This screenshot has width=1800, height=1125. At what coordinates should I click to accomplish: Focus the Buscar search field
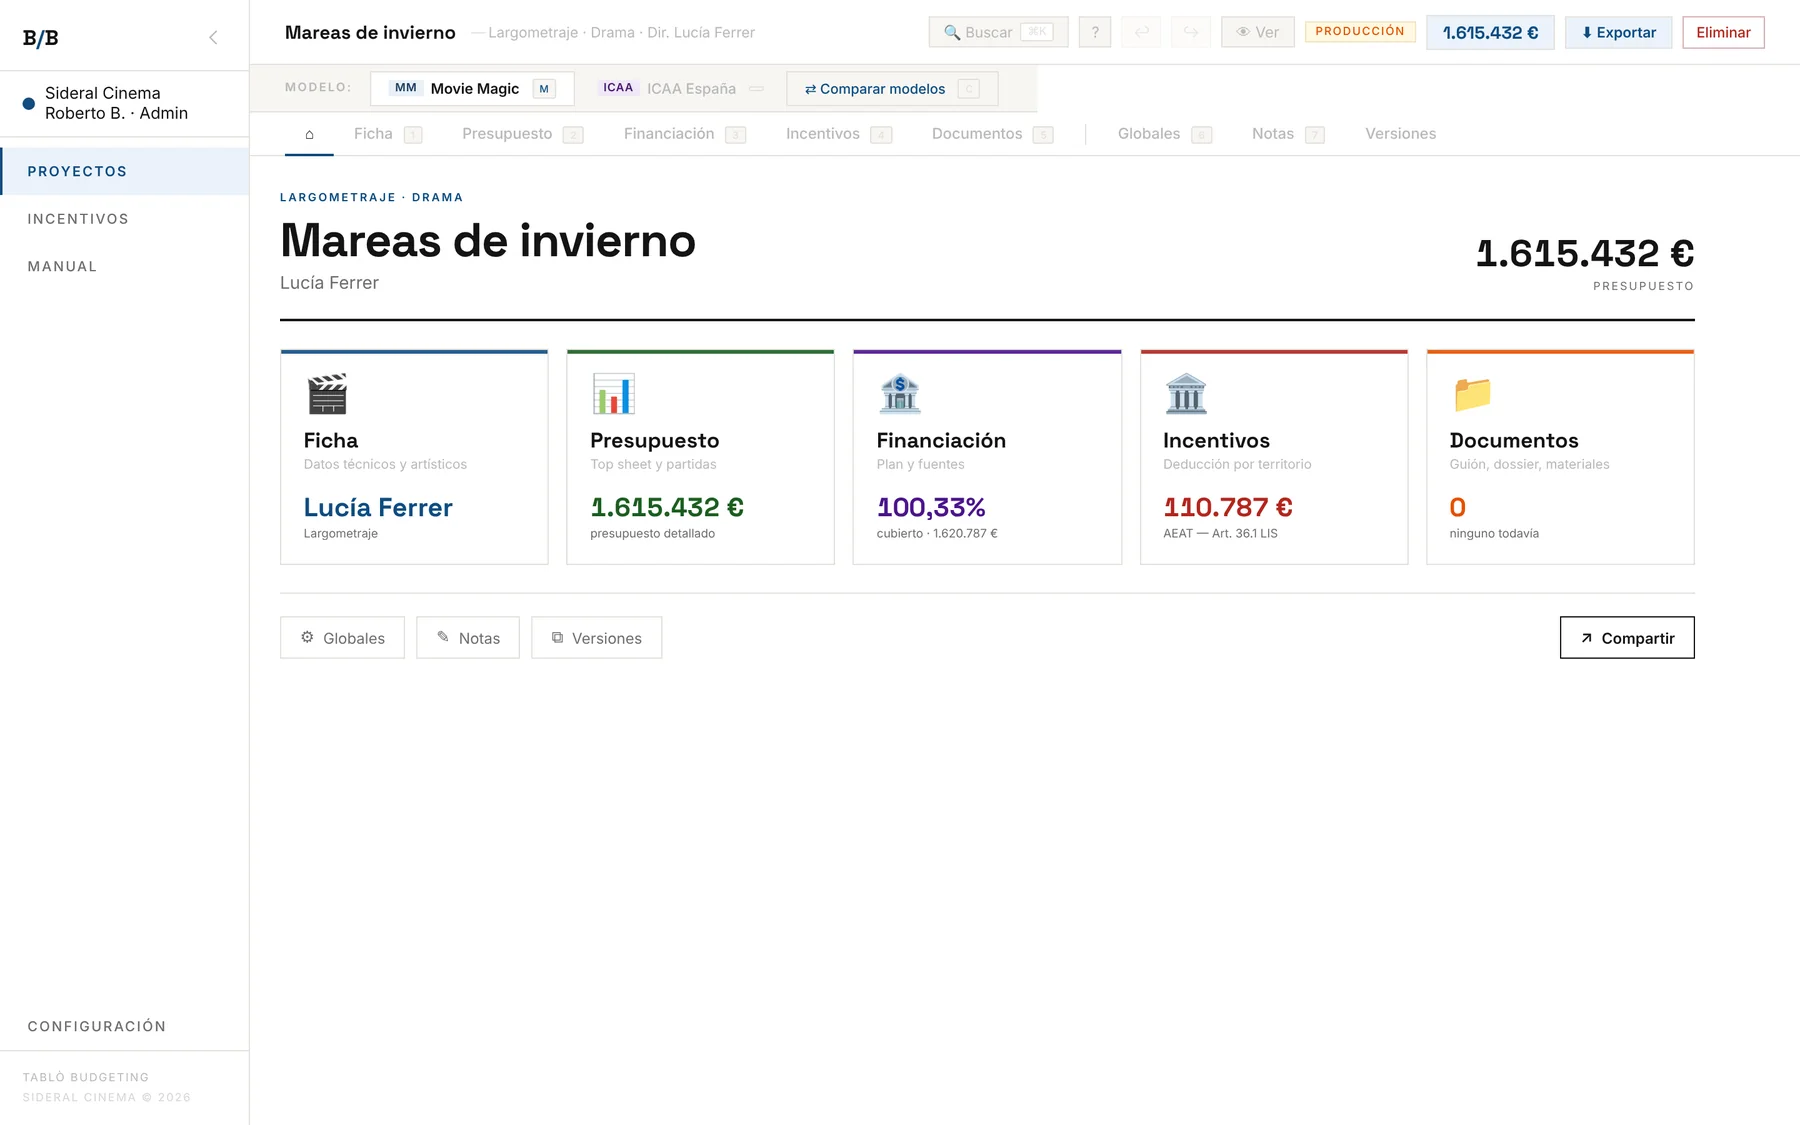pos(998,32)
